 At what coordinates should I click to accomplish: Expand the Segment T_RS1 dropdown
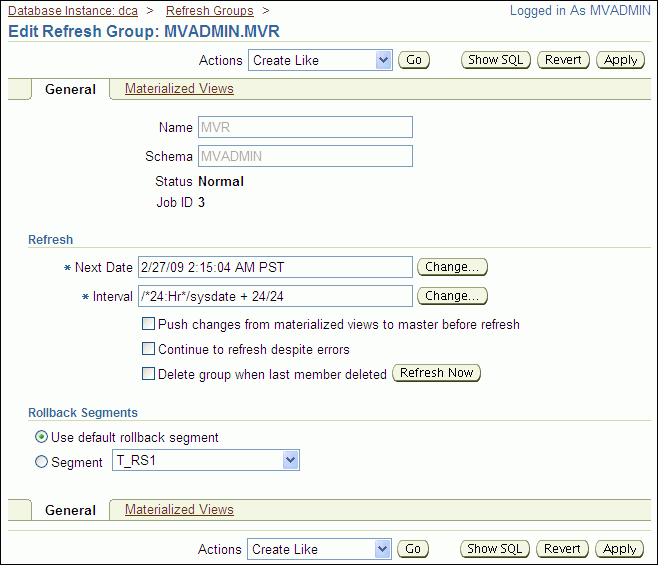(206, 460)
